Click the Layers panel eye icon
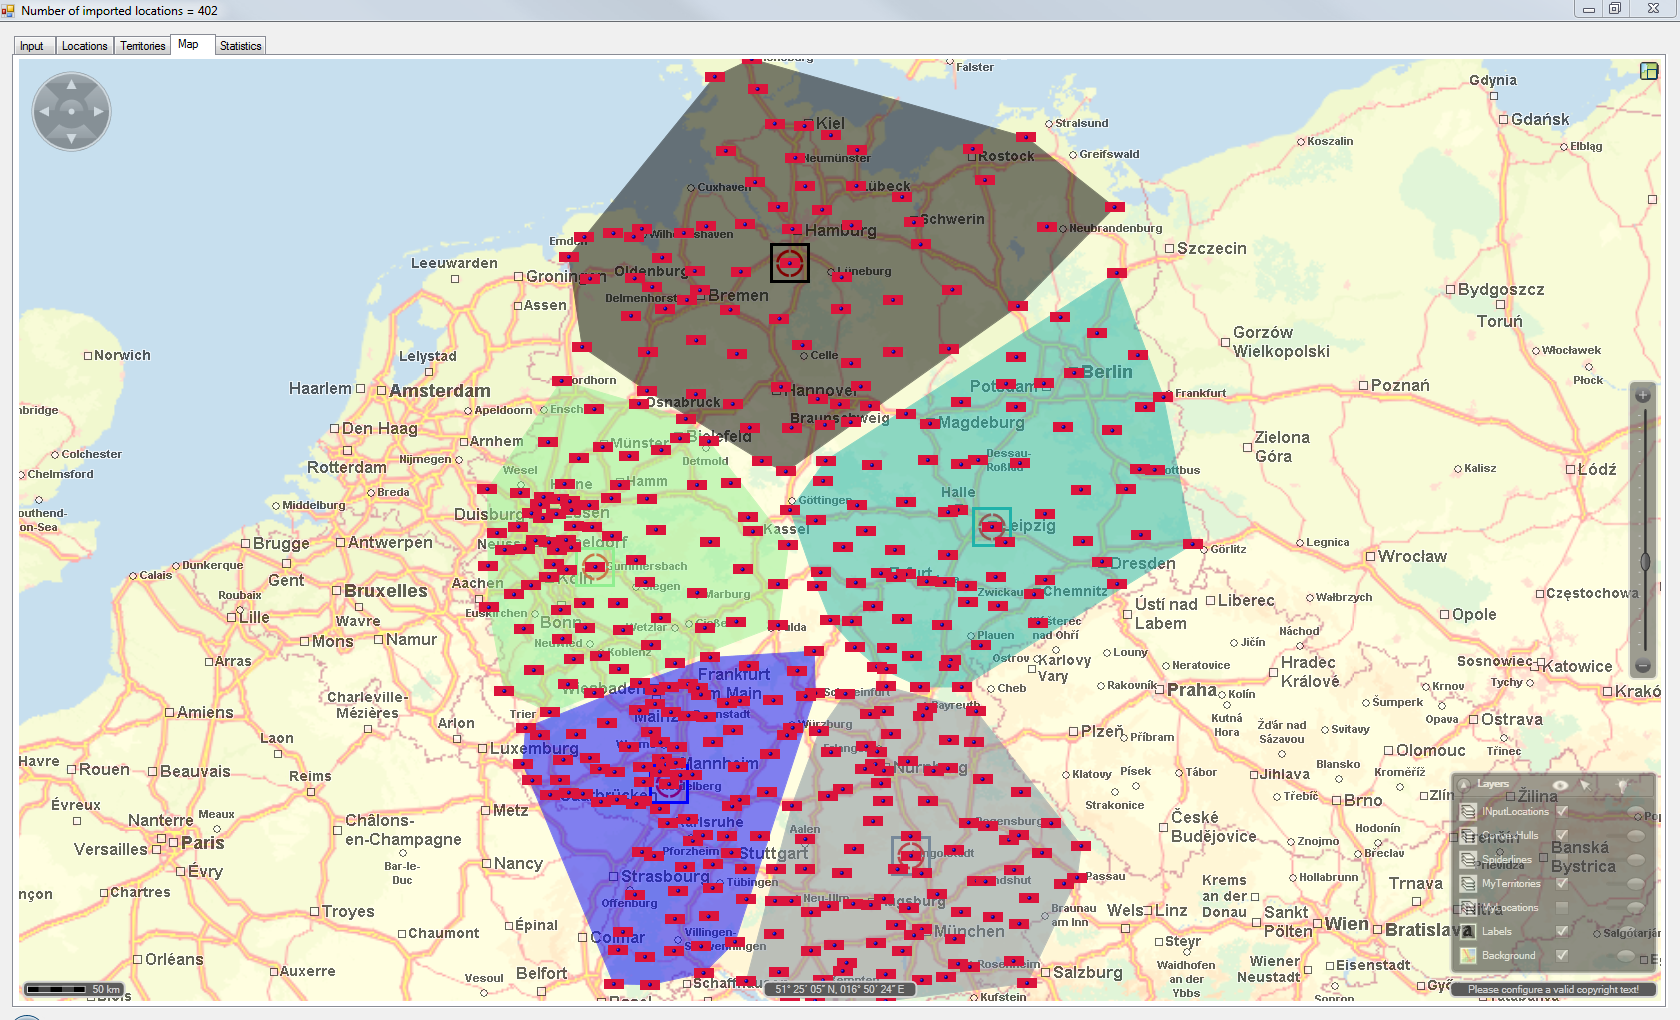The image size is (1680, 1020). pos(1559,785)
